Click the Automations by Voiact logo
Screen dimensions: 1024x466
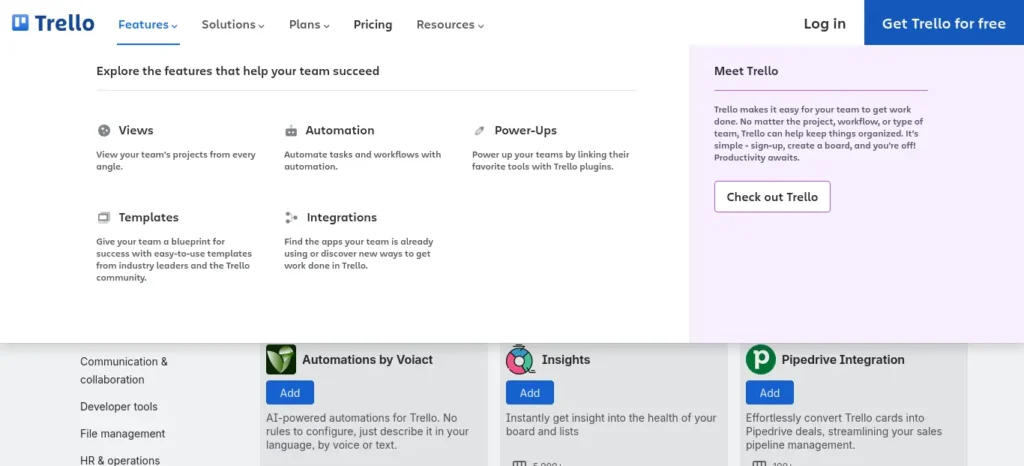click(x=281, y=360)
